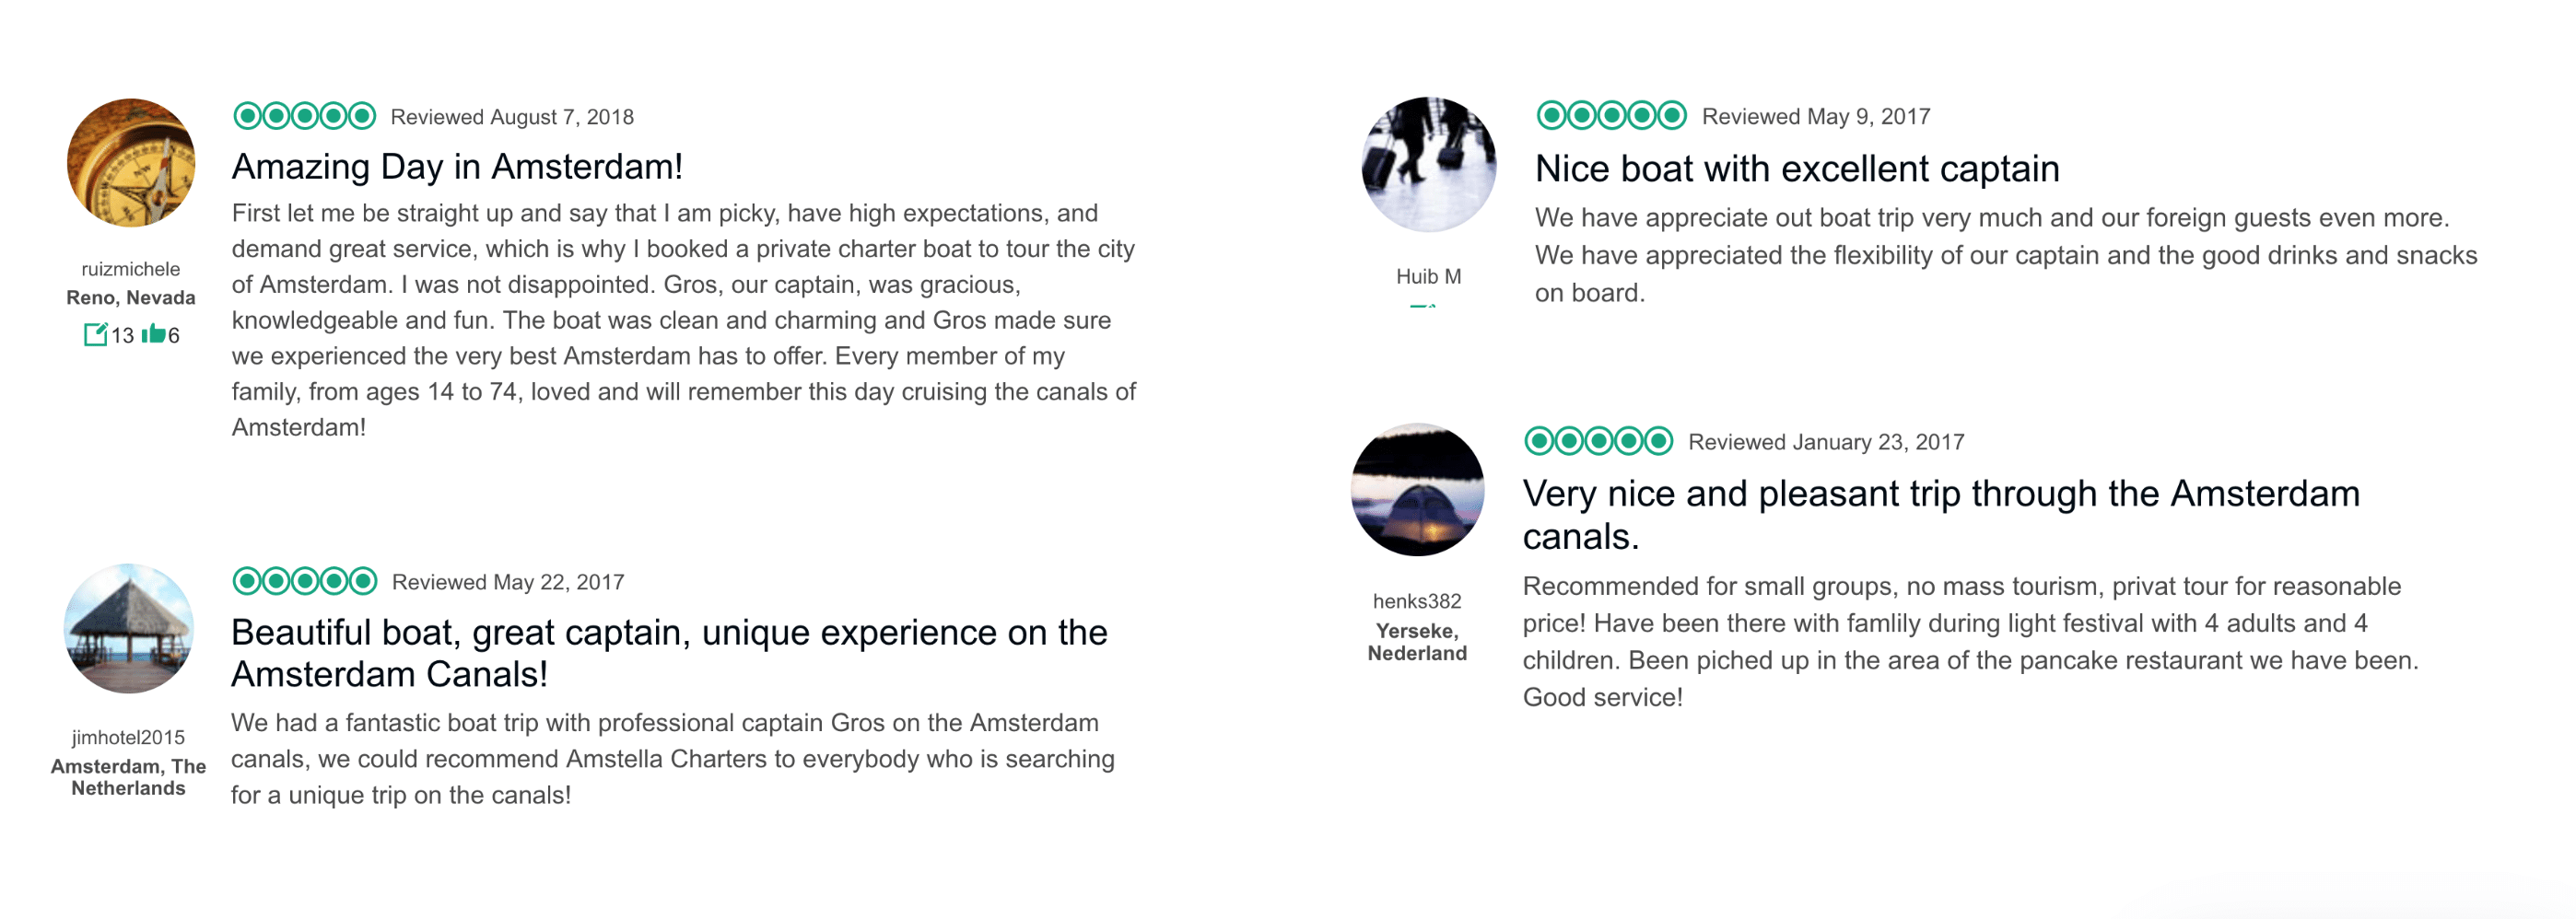Click jimhotel2015's beach hut avatar
This screenshot has height=919, width=2576.
coord(129,628)
